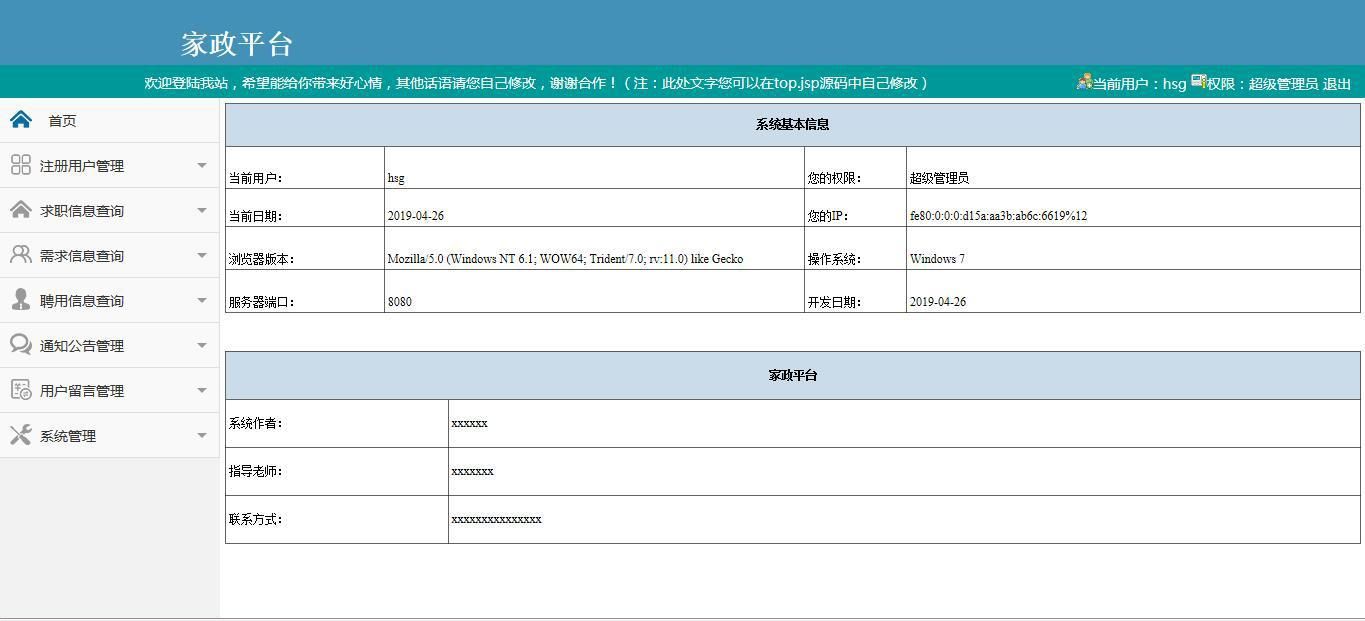This screenshot has width=1365, height=621.
Task: Click the xxxxxxx teacher value
Action: (473, 471)
